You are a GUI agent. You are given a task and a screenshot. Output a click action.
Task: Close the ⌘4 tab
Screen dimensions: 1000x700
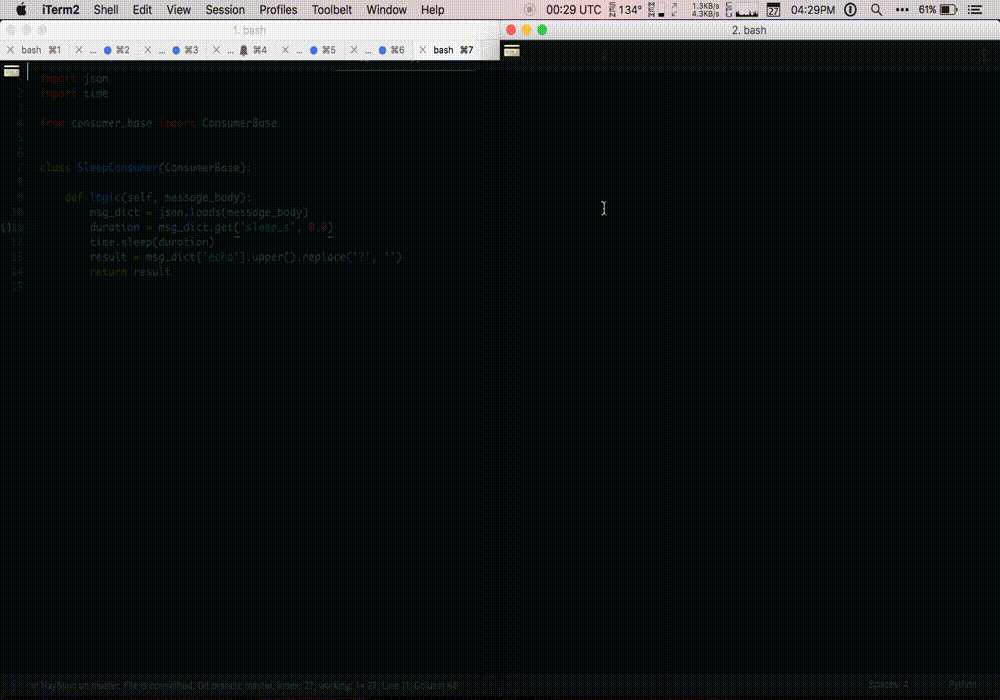coord(216,50)
